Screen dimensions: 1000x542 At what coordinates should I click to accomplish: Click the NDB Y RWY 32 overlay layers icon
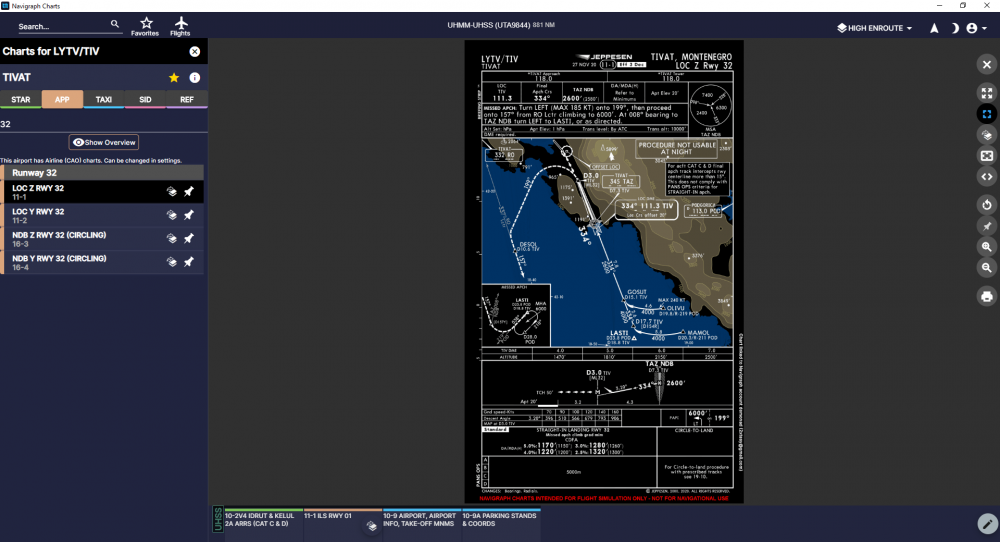[x=172, y=262]
